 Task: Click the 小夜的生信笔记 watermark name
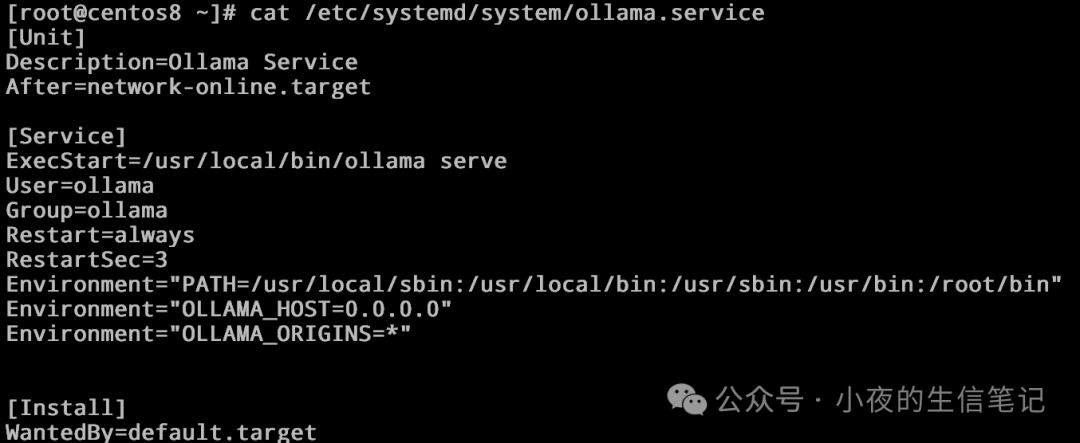pyautogui.click(x=940, y=400)
